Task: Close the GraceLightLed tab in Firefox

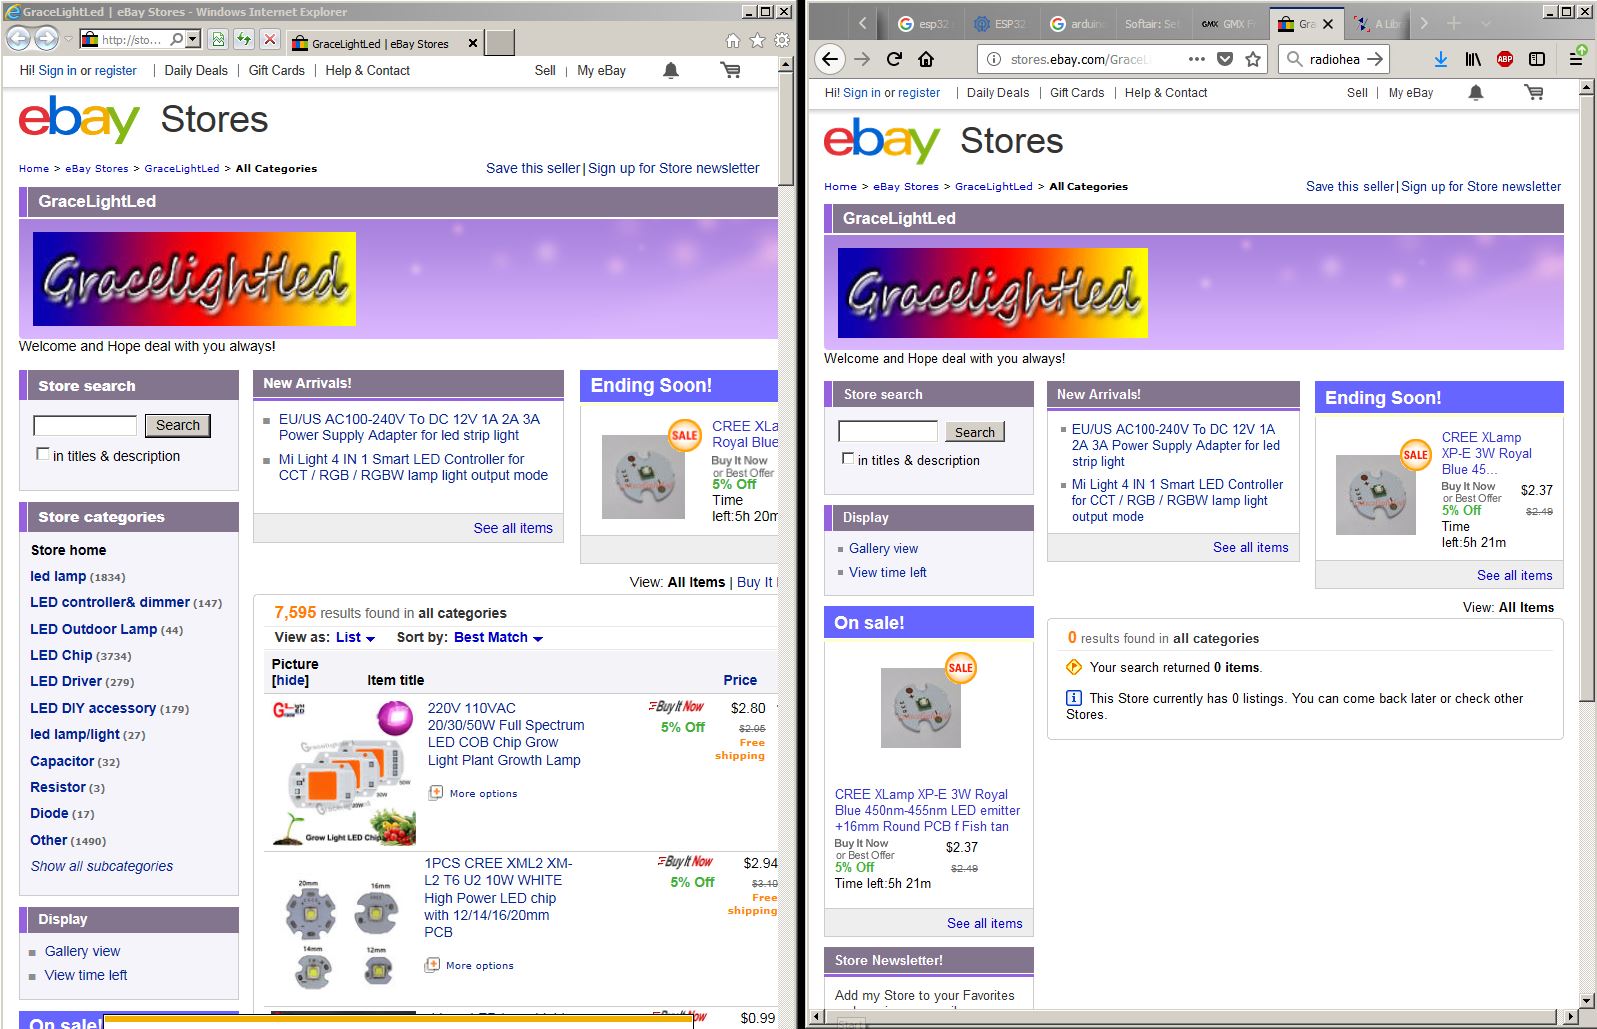Action: 1328,24
